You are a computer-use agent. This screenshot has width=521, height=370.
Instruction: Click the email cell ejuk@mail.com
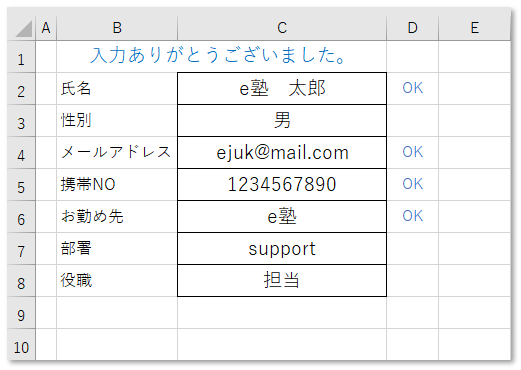click(x=282, y=153)
